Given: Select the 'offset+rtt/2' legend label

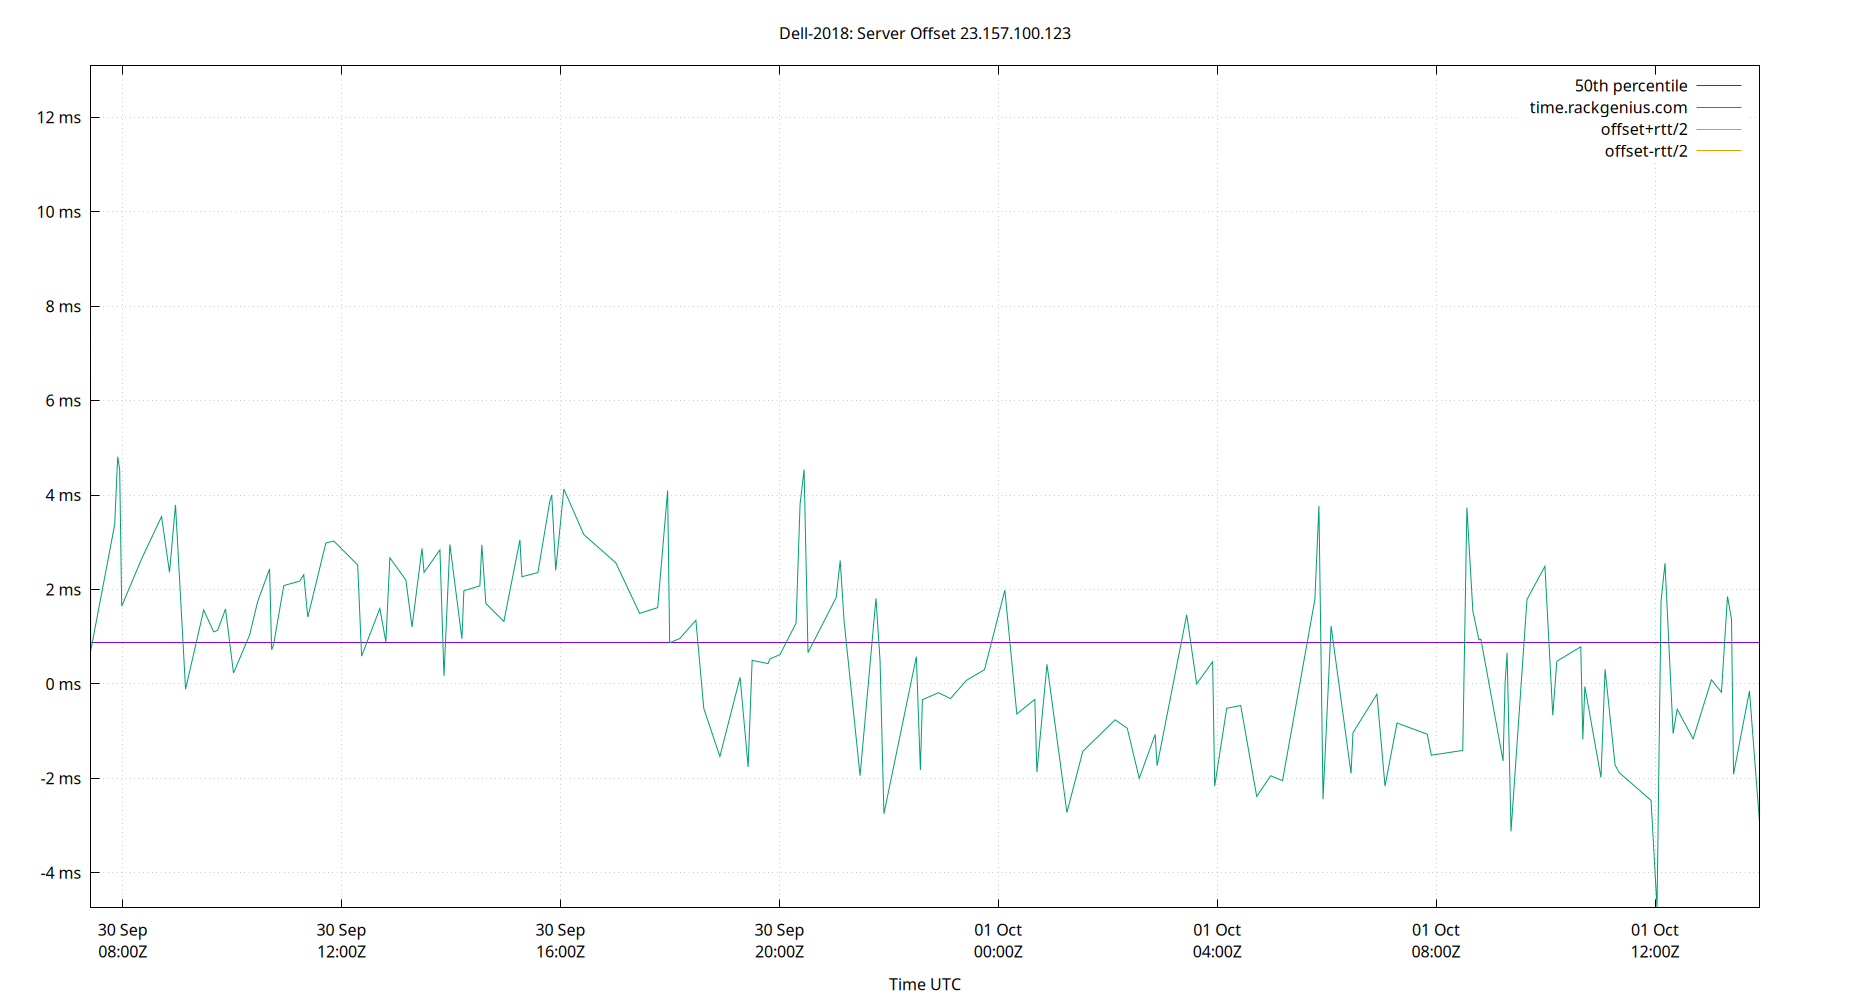Looking at the screenshot, I should [1643, 130].
